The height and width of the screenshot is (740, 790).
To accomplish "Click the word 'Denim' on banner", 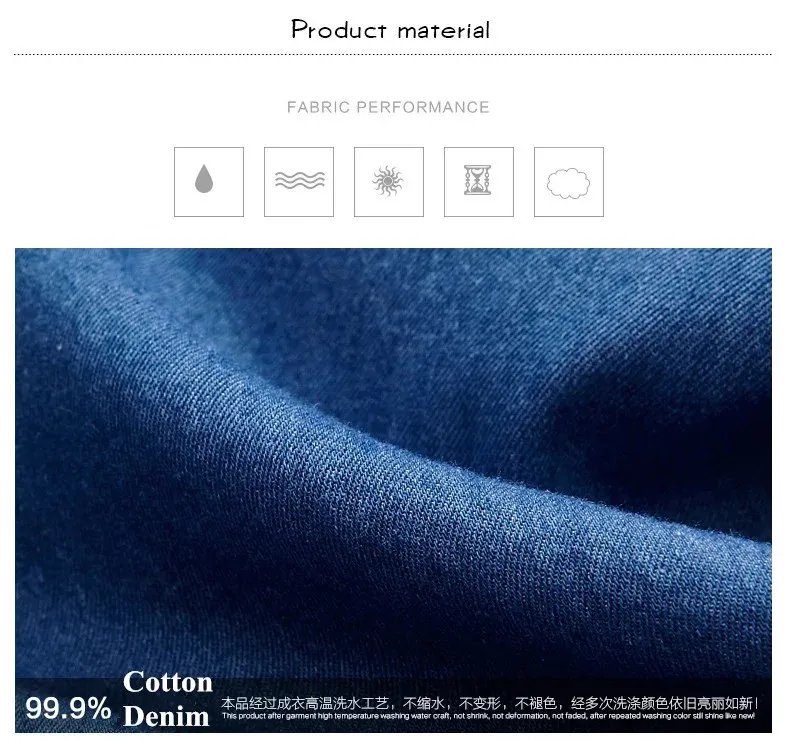I will (x=166, y=716).
